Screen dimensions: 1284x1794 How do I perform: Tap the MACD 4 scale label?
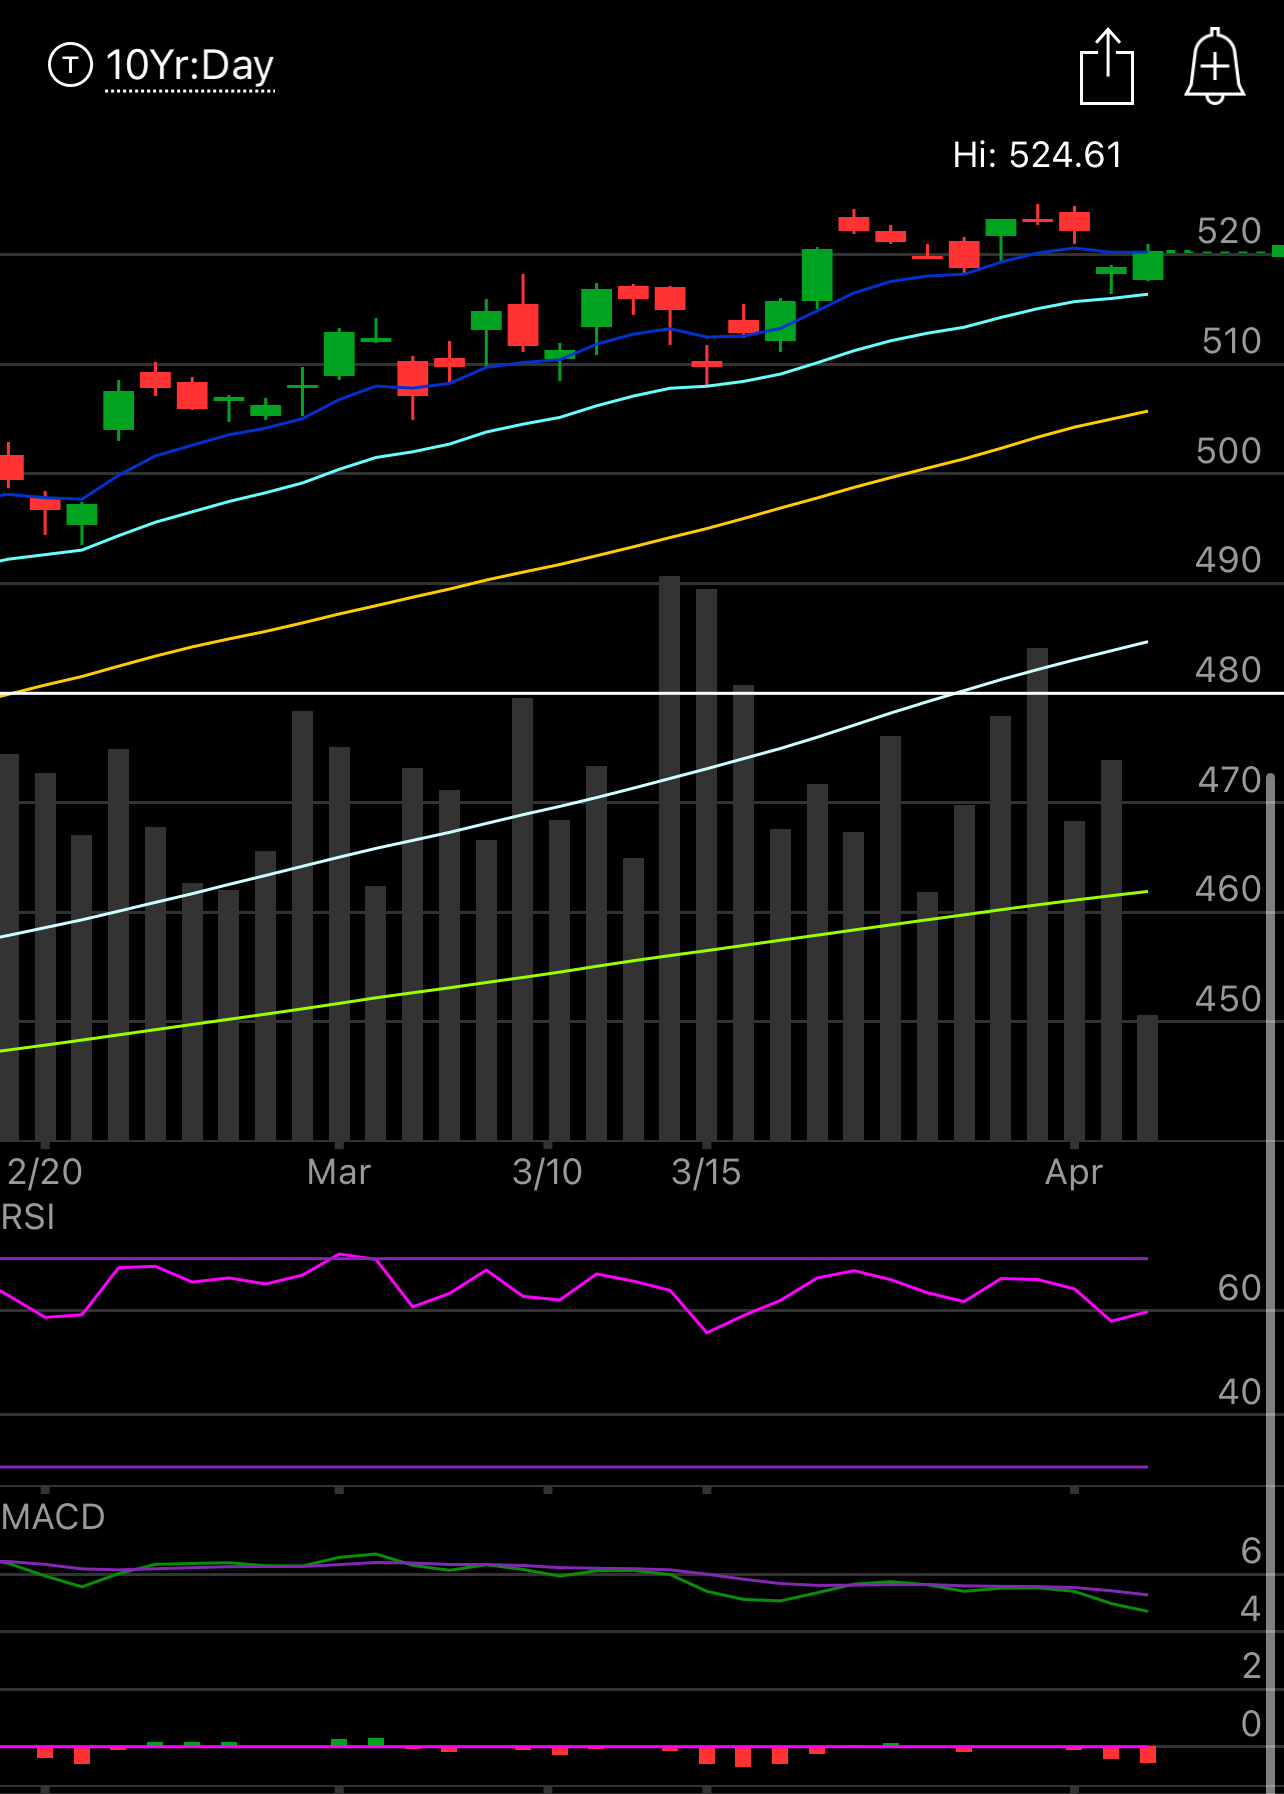coord(1251,1609)
